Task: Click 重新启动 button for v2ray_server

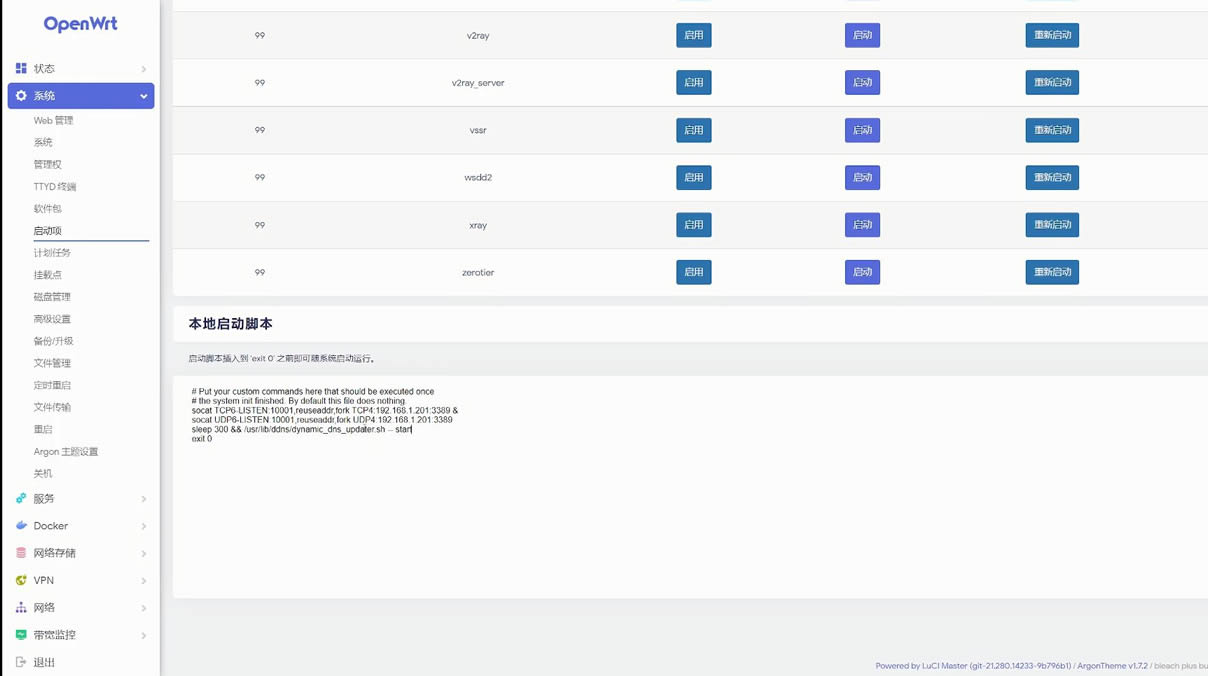Action: tap(1052, 82)
